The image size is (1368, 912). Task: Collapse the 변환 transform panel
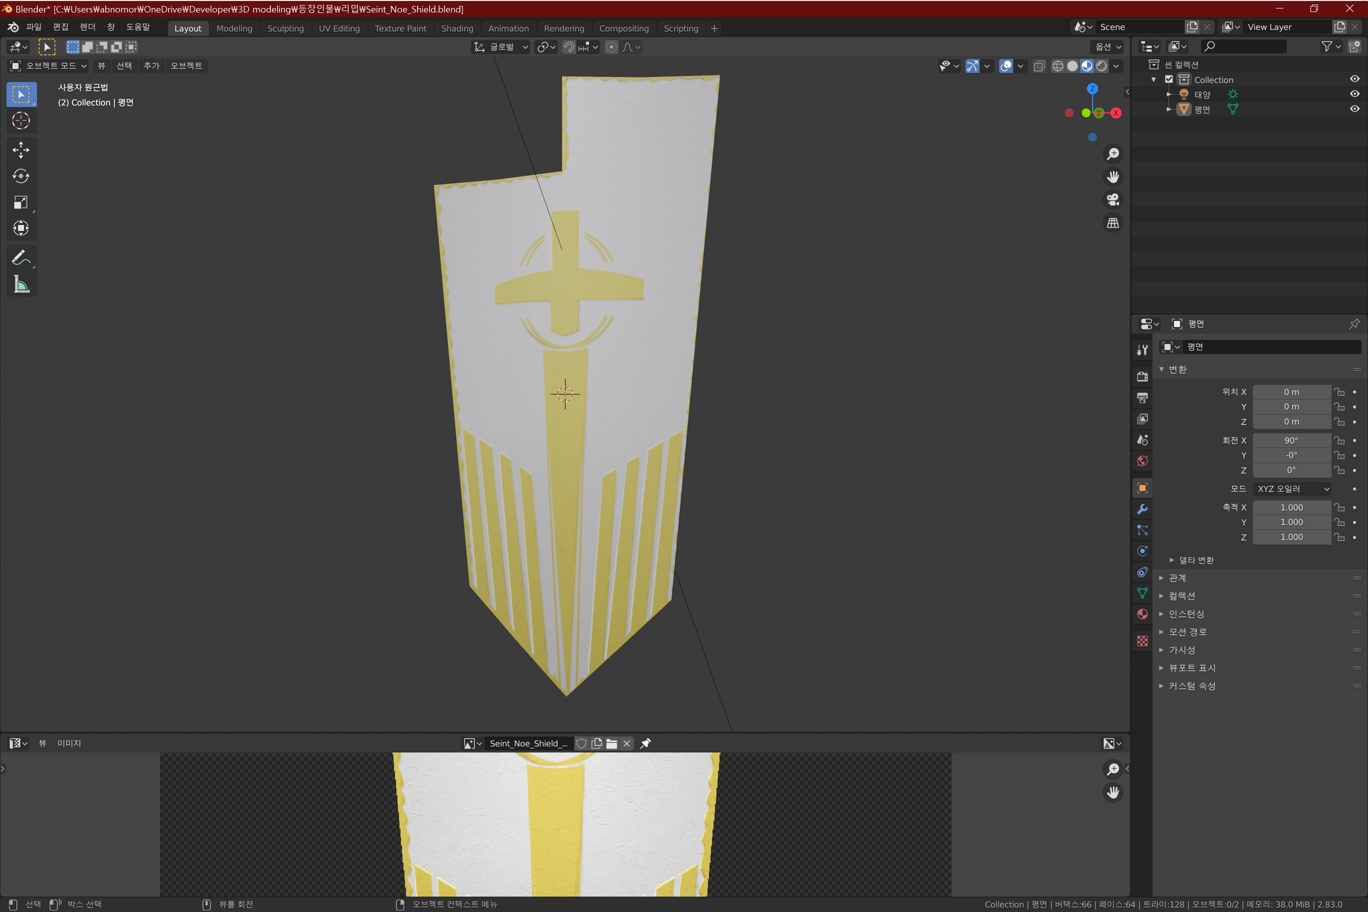point(1177,369)
